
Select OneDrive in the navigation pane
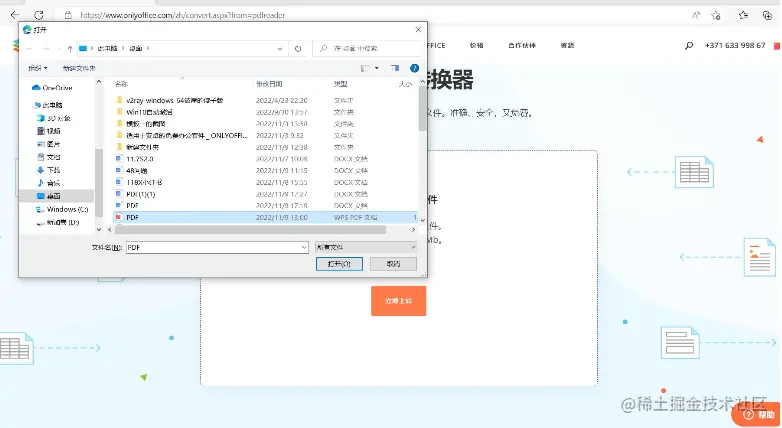tap(52, 88)
